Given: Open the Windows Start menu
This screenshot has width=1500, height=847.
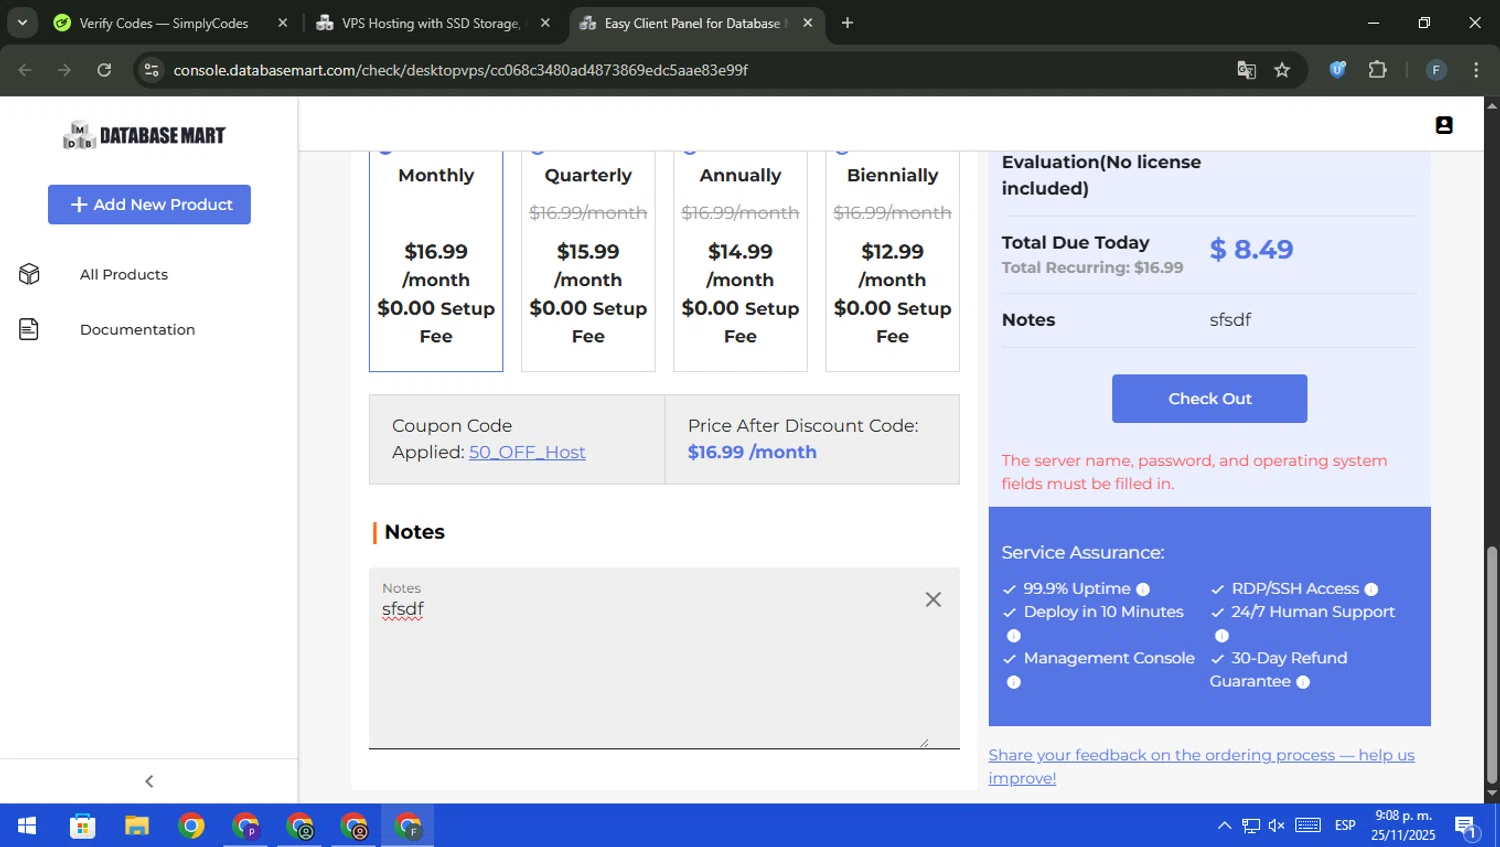Looking at the screenshot, I should 27,826.
